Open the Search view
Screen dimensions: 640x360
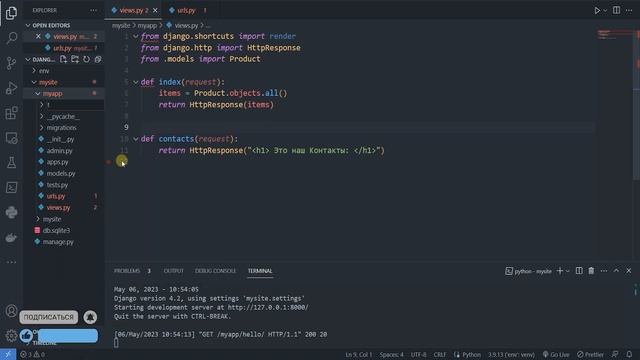pos(11,38)
